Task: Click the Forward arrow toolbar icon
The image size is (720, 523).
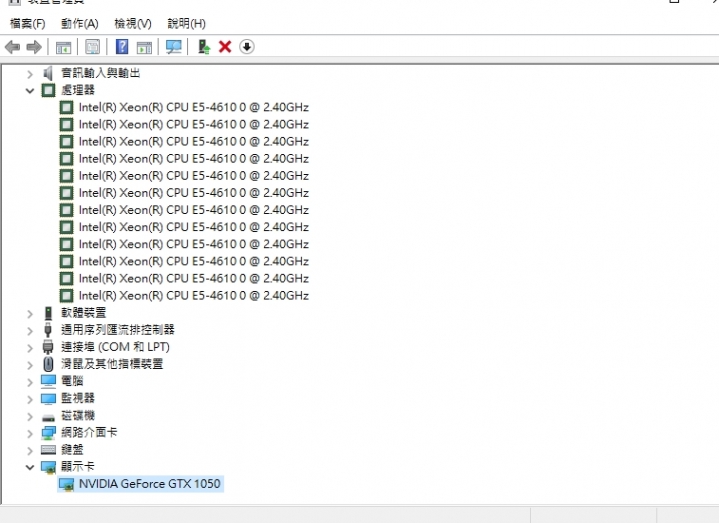Action: (x=34, y=47)
